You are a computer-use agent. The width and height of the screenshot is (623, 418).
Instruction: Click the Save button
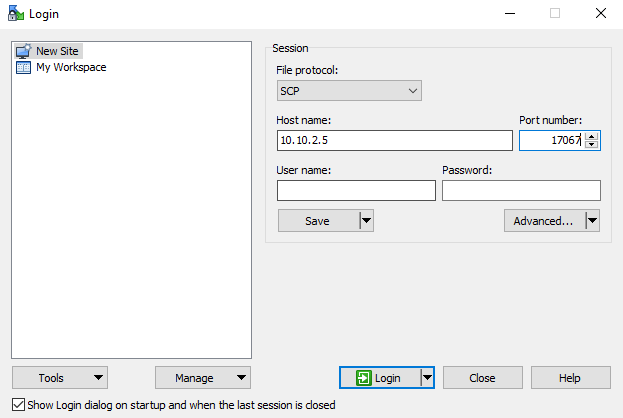[x=318, y=221]
